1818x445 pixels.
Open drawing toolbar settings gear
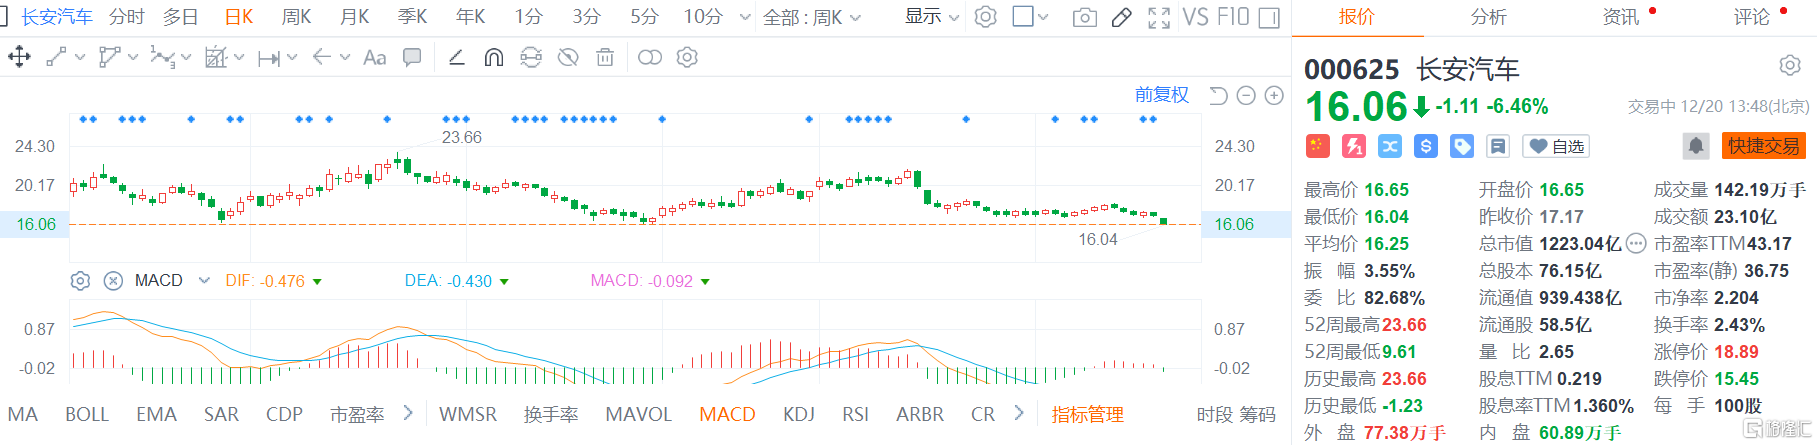687,57
